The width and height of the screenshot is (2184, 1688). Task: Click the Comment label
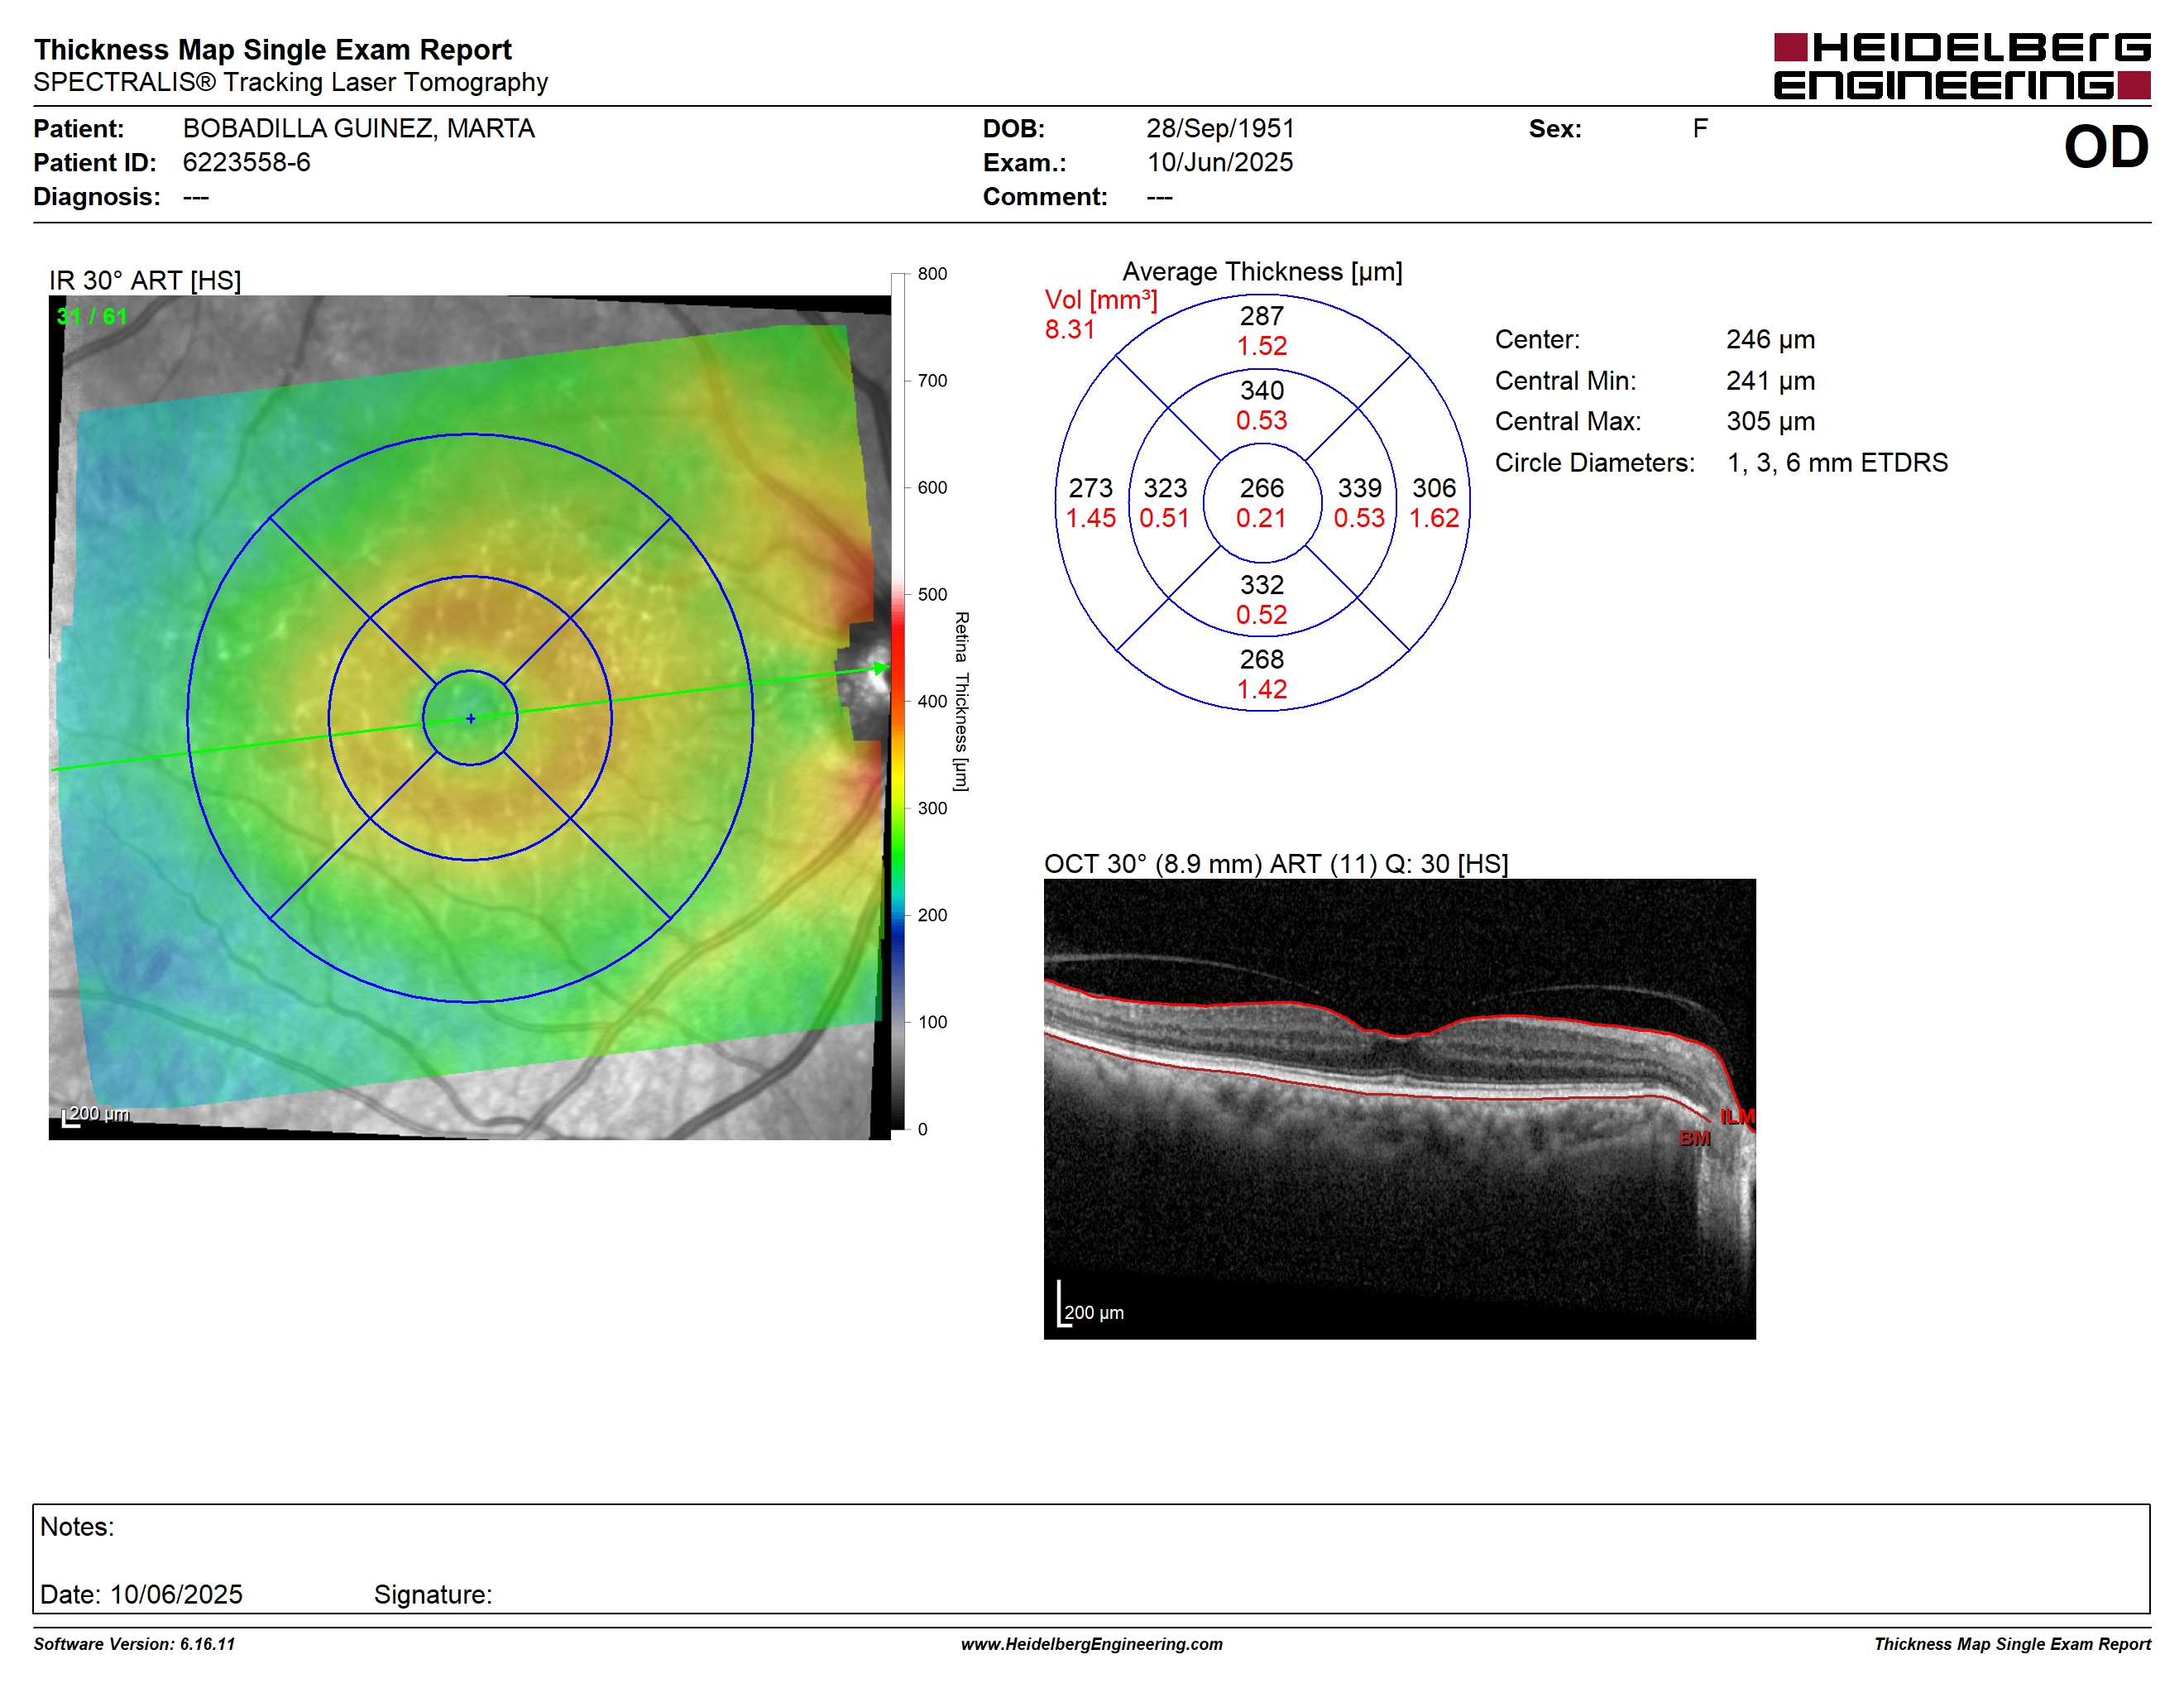coord(1045,196)
